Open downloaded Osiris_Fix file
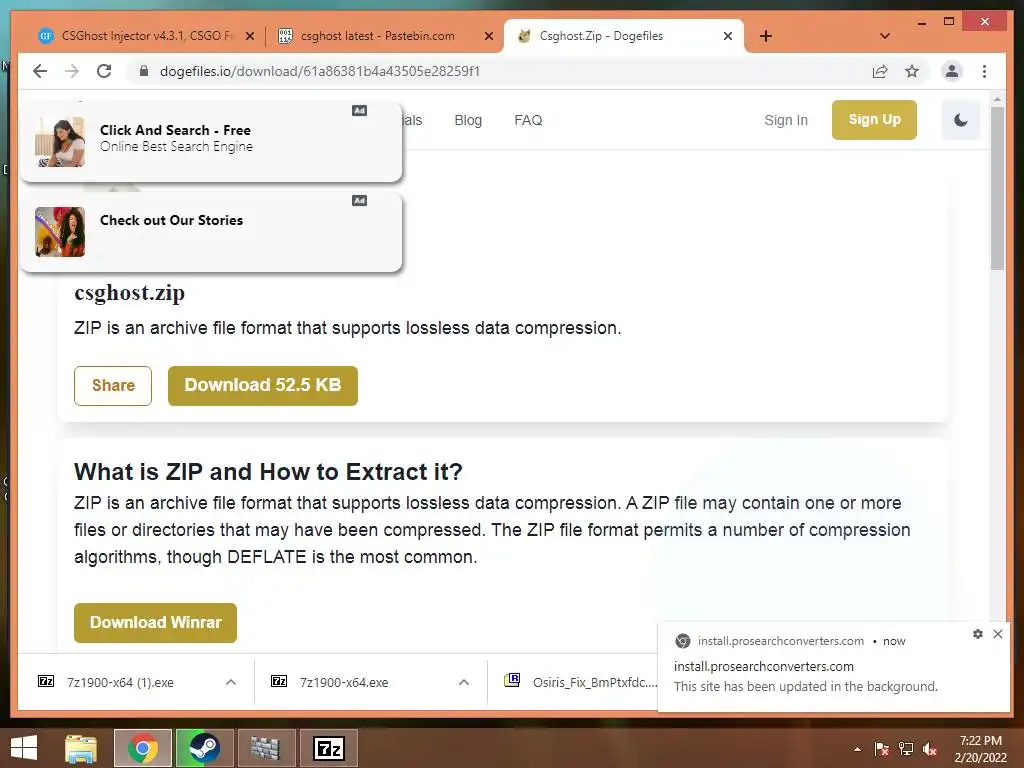Screen dimensions: 1024x768 tap(594, 682)
